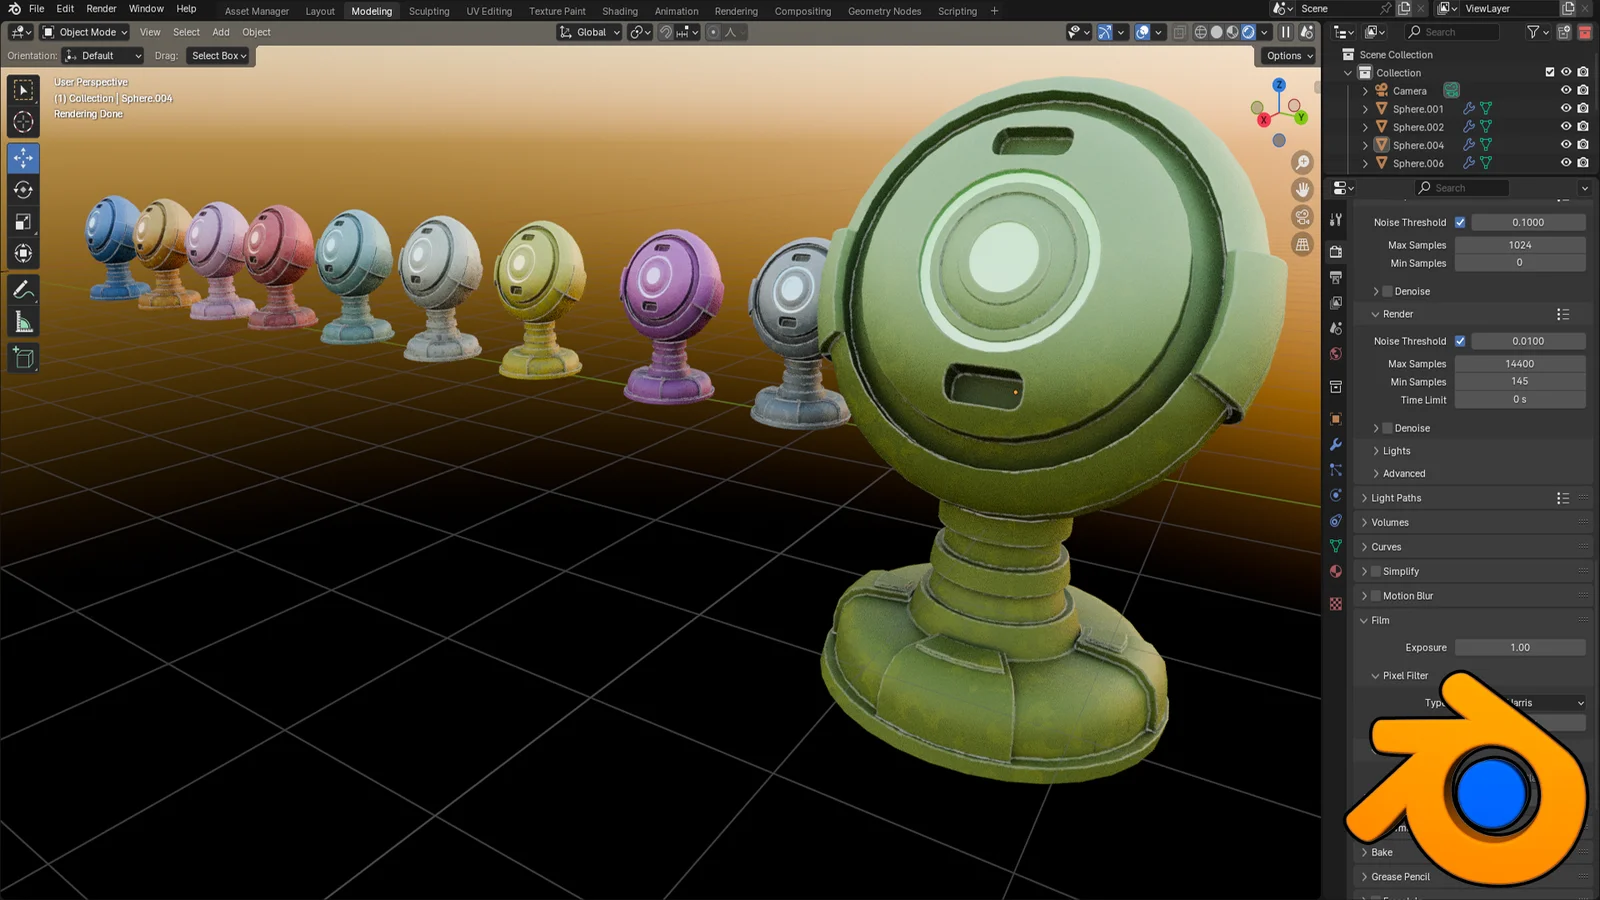
Task: Open the Options dropdown in viewport
Action: coord(1288,56)
